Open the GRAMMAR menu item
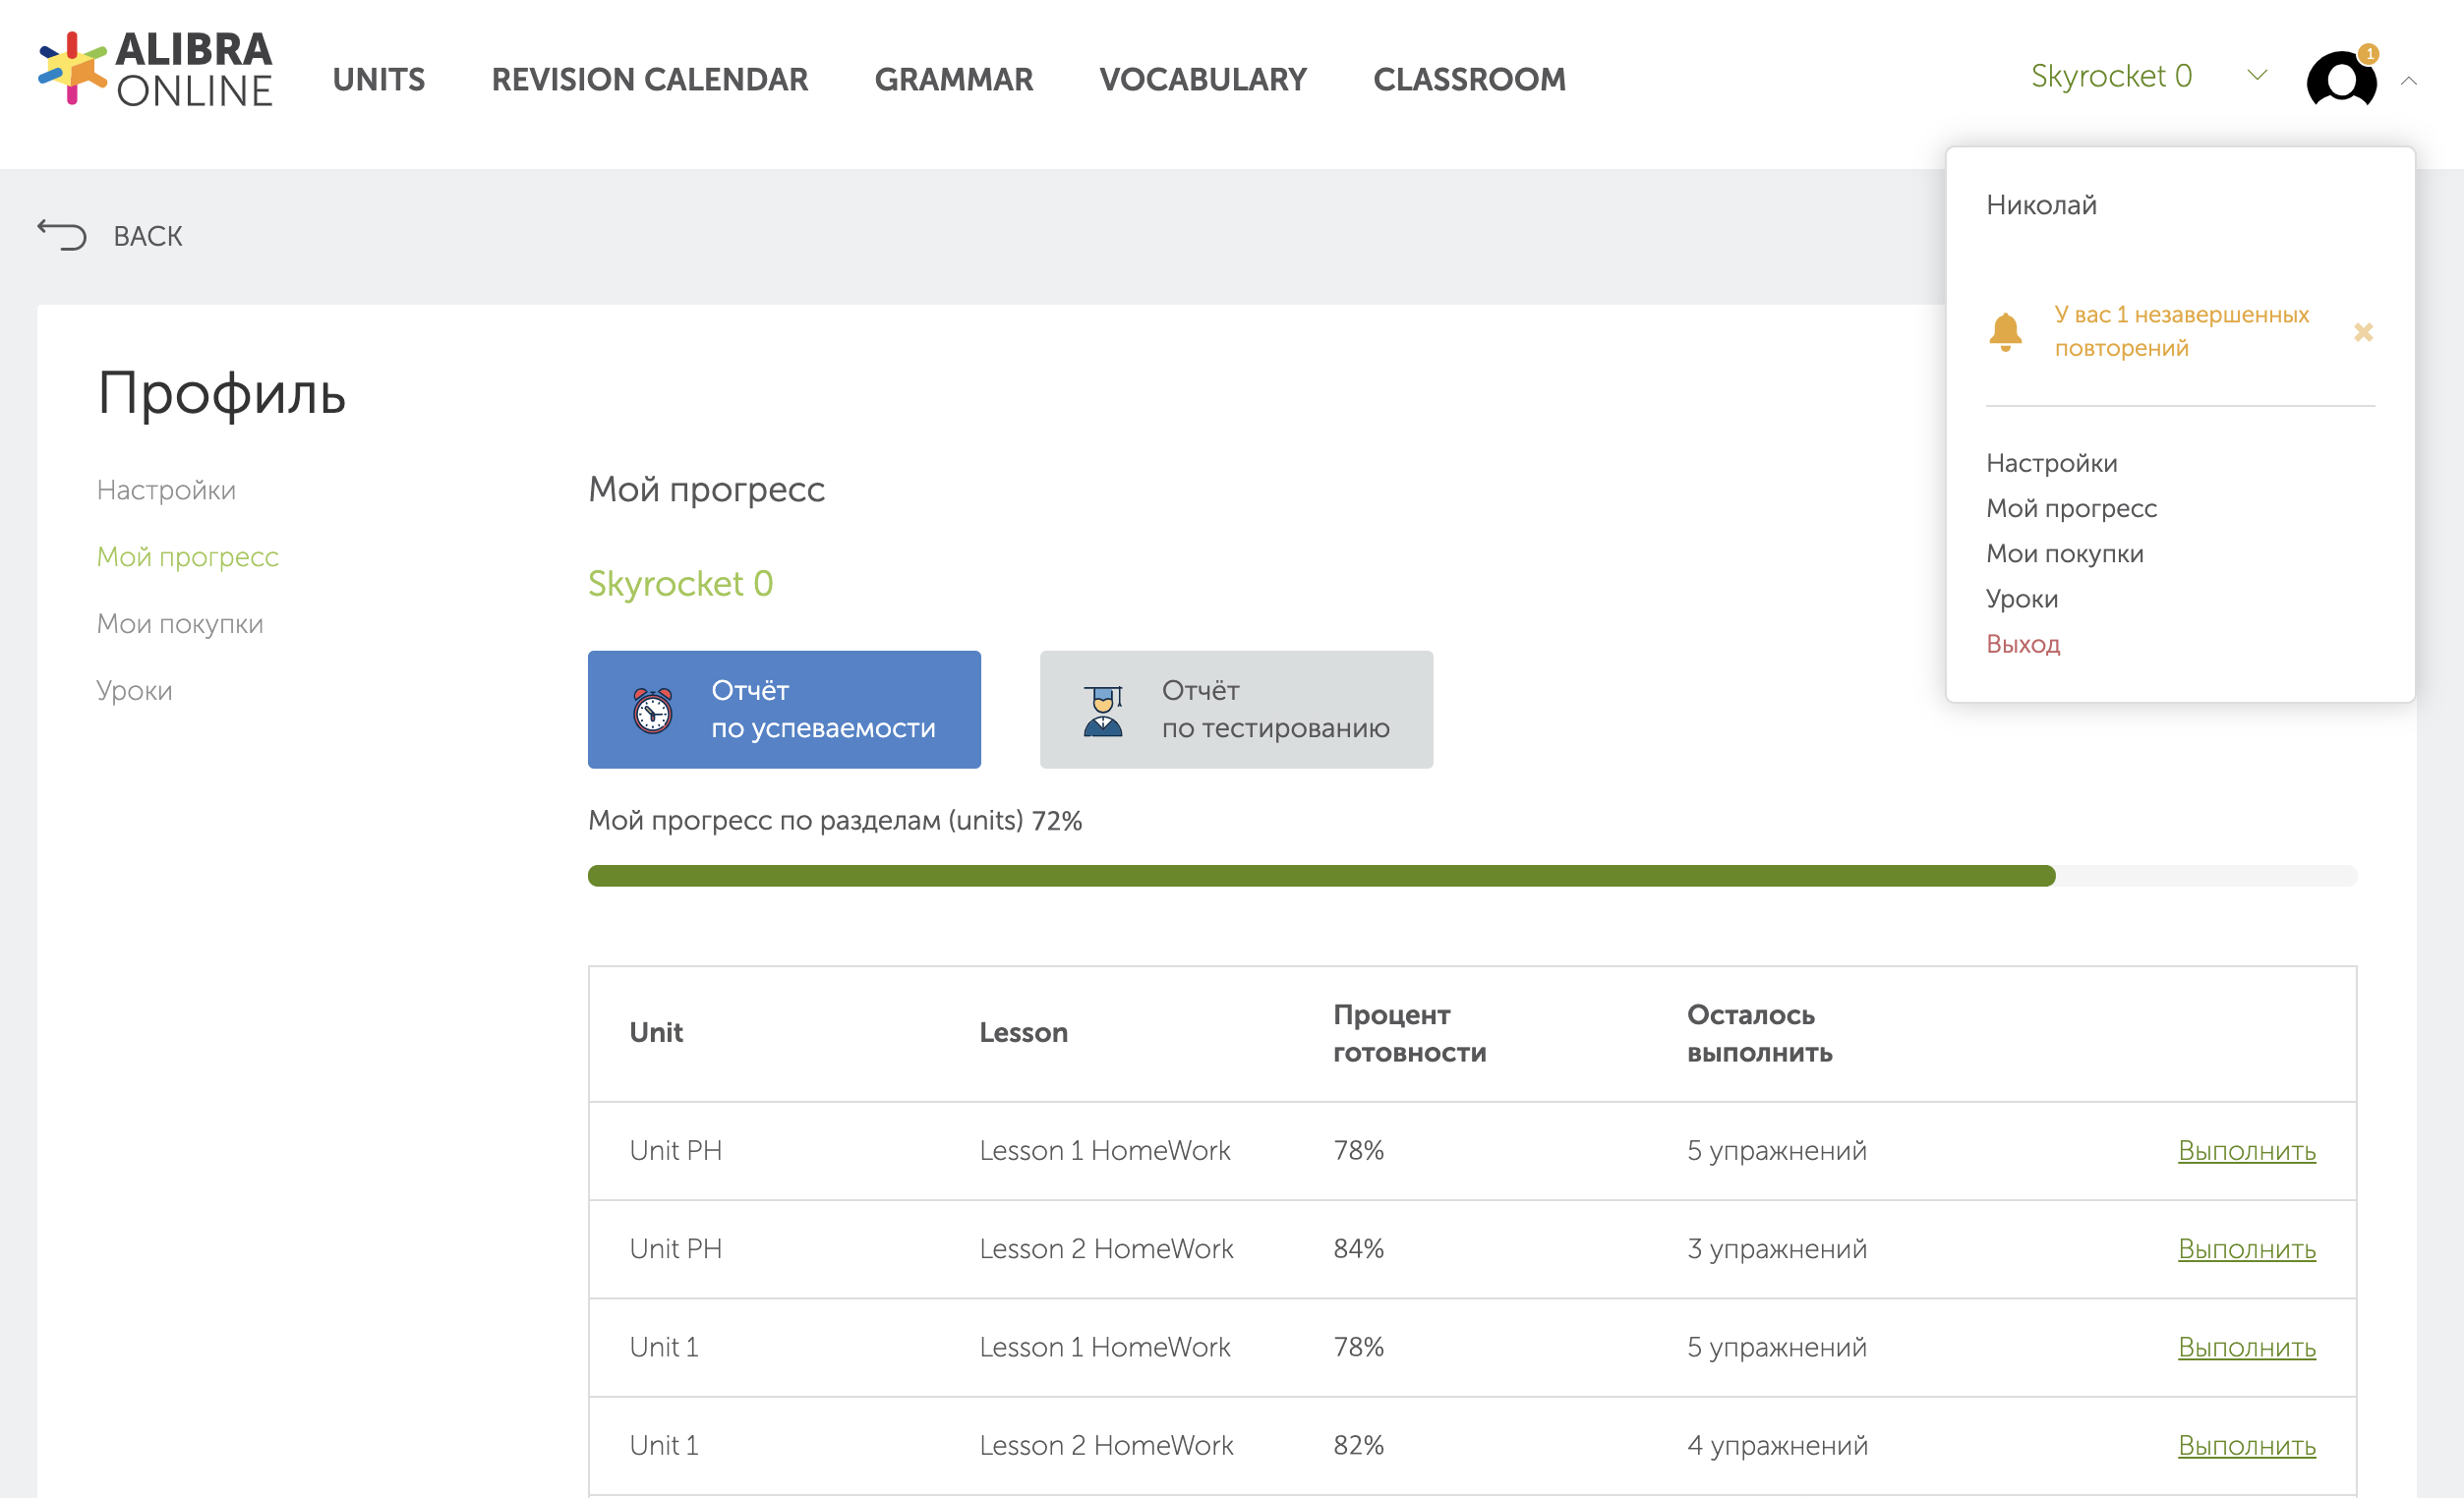Screen dimensions: 2464x1498 pyautogui.click(x=953, y=79)
